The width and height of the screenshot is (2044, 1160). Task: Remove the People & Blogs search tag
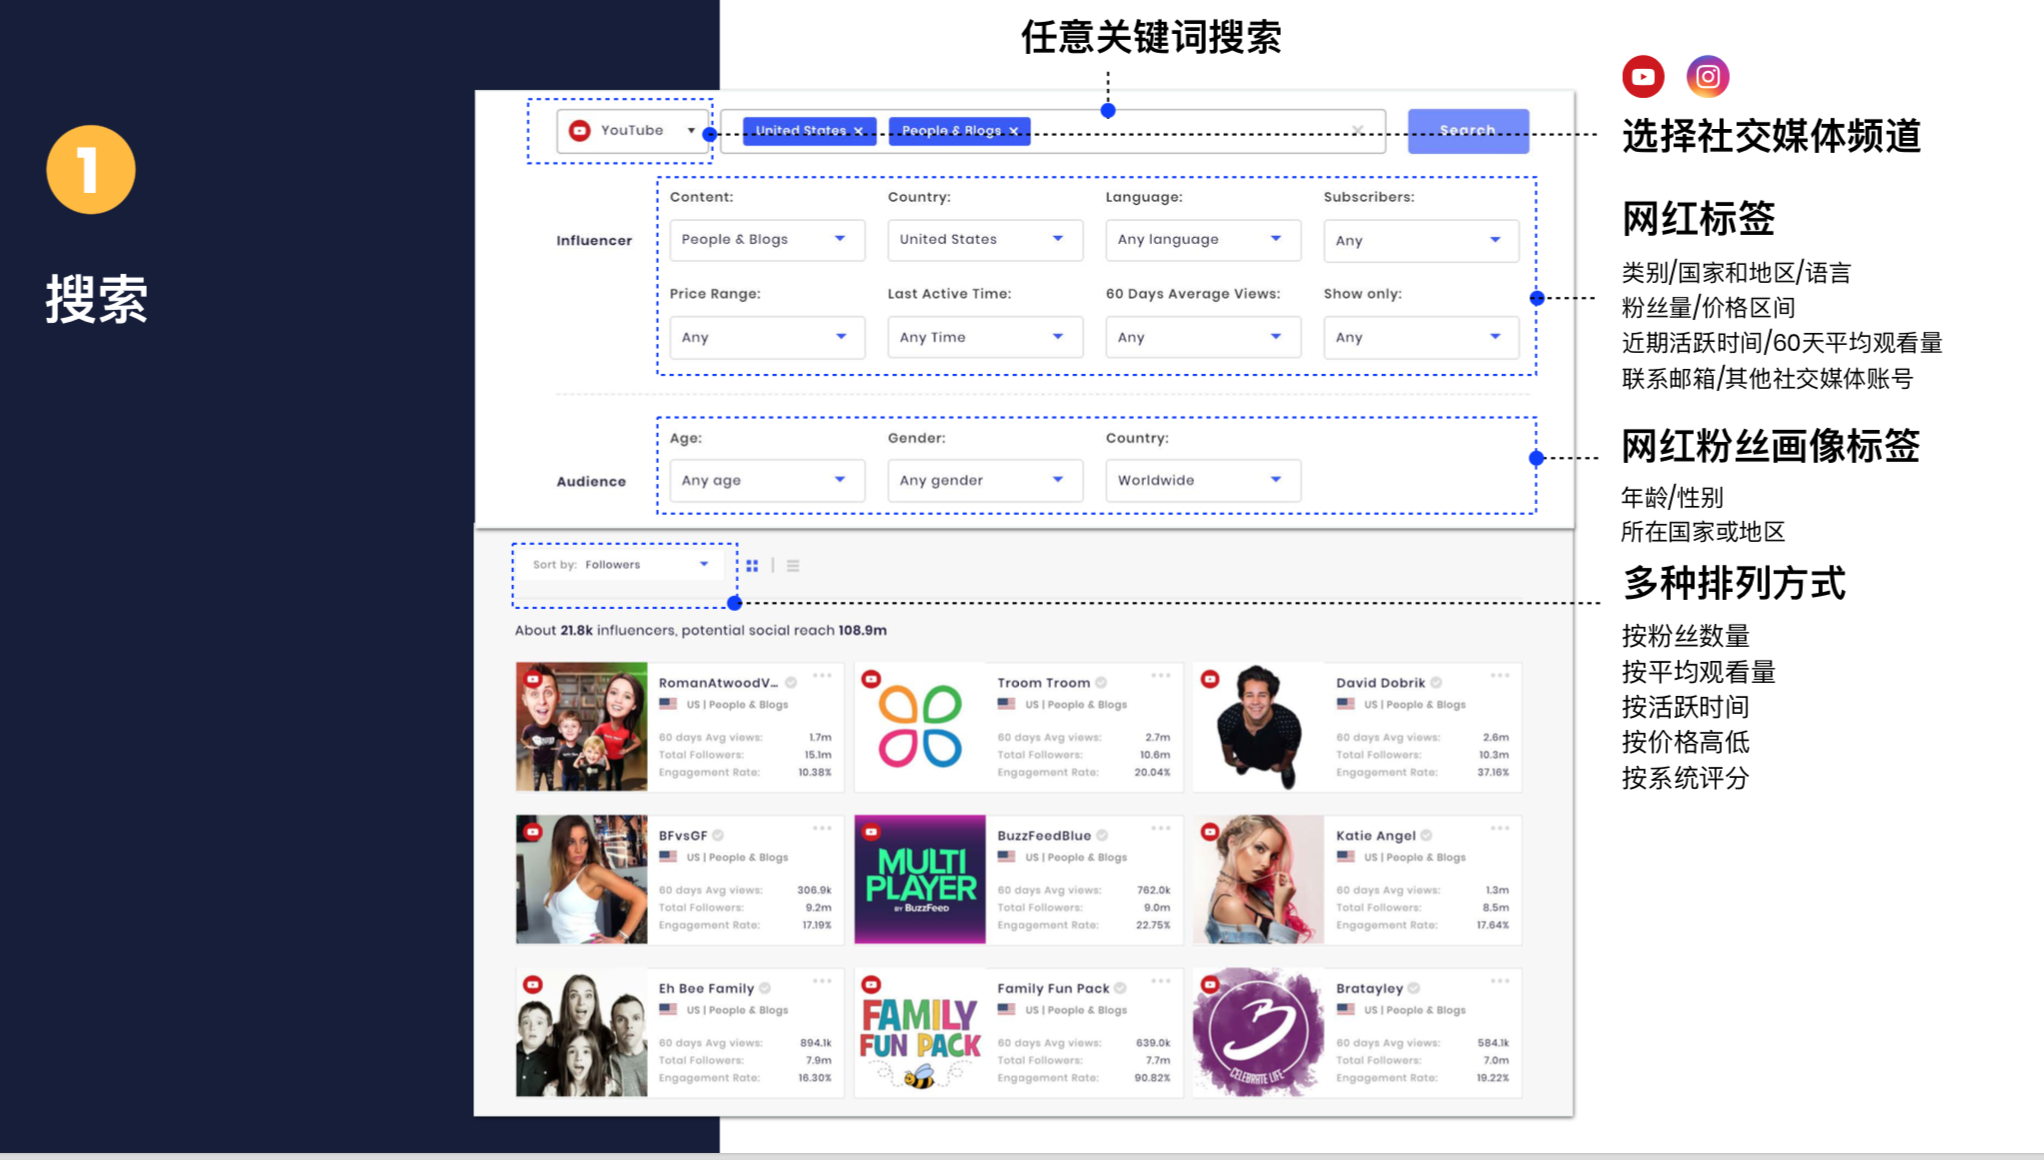[1014, 130]
